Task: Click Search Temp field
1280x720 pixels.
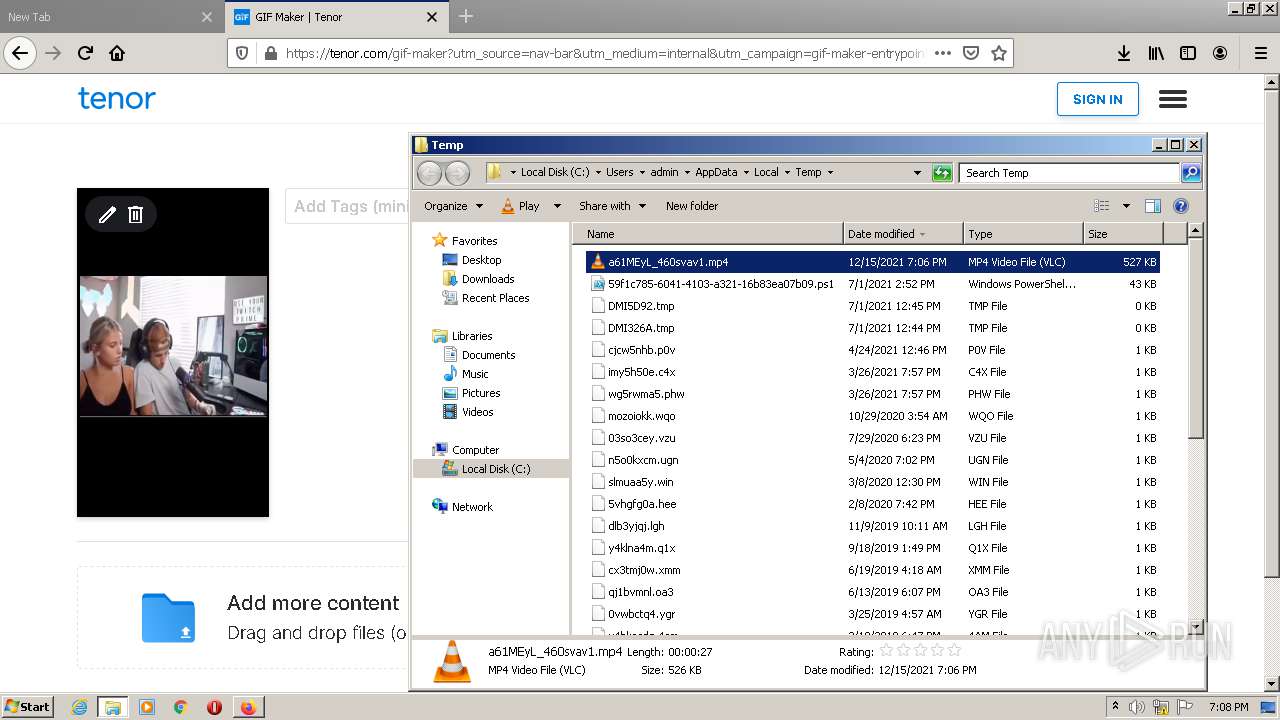Action: (x=1069, y=173)
